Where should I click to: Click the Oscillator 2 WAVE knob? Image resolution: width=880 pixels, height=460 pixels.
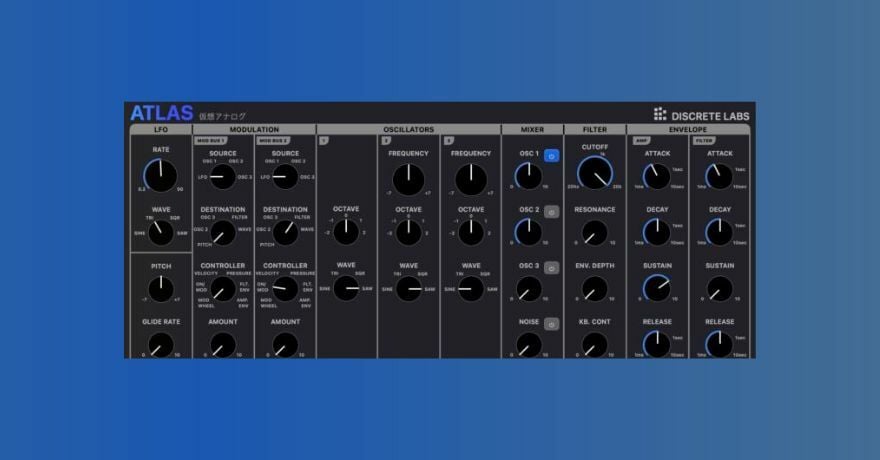coord(409,289)
